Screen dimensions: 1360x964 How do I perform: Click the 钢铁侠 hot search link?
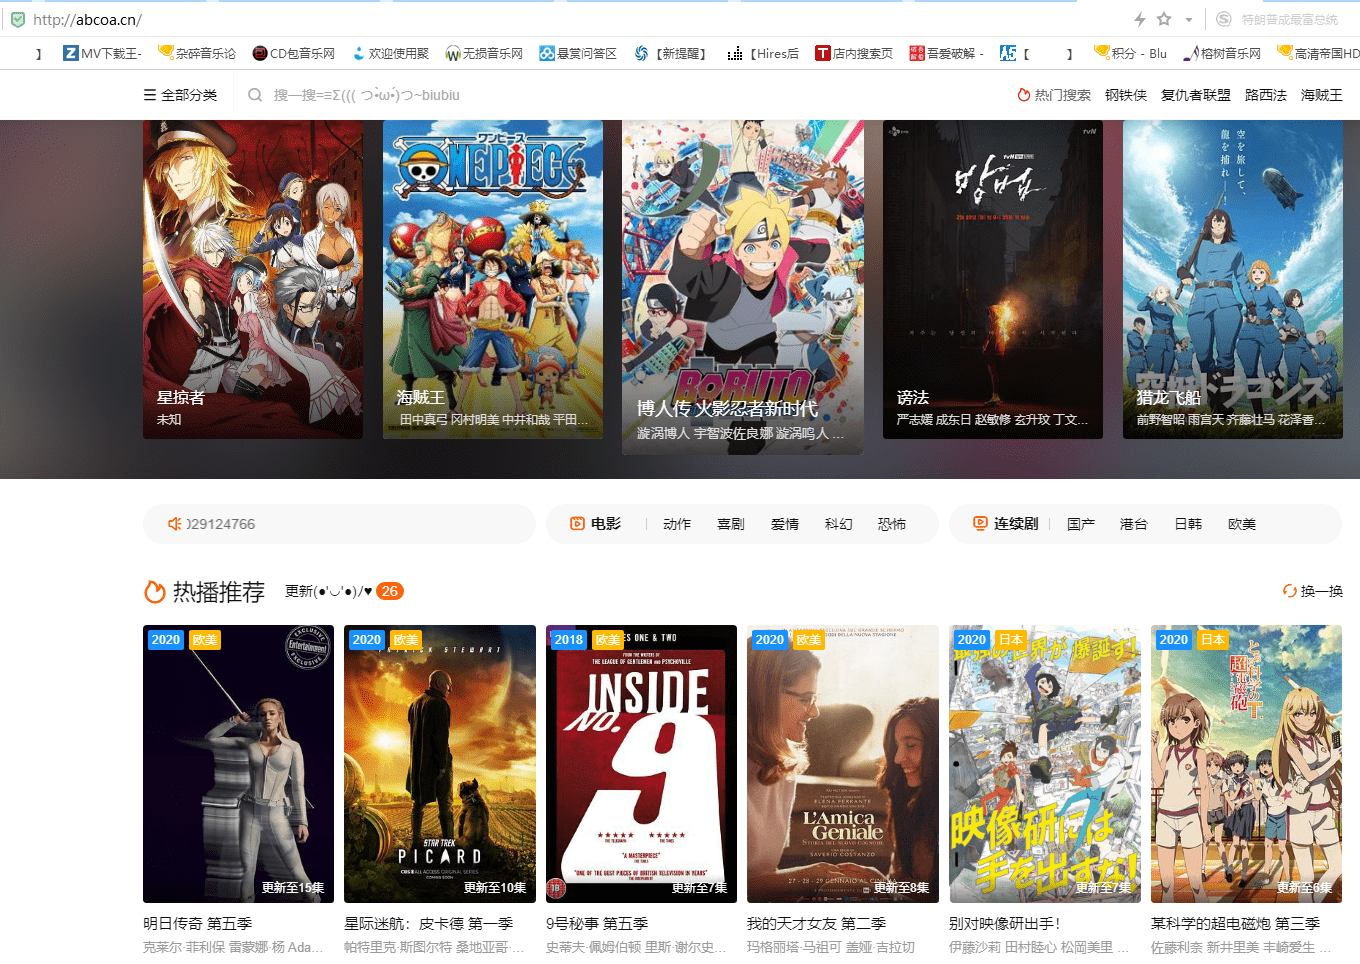click(x=1125, y=95)
